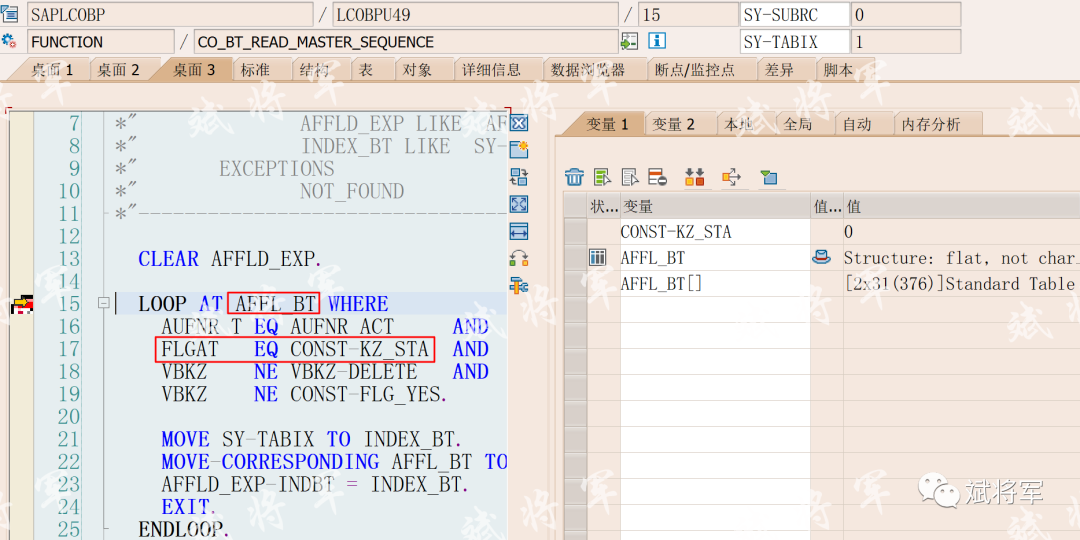The height and width of the screenshot is (540, 1080).
Task: Close the source tool with the X icon
Action: click(519, 123)
